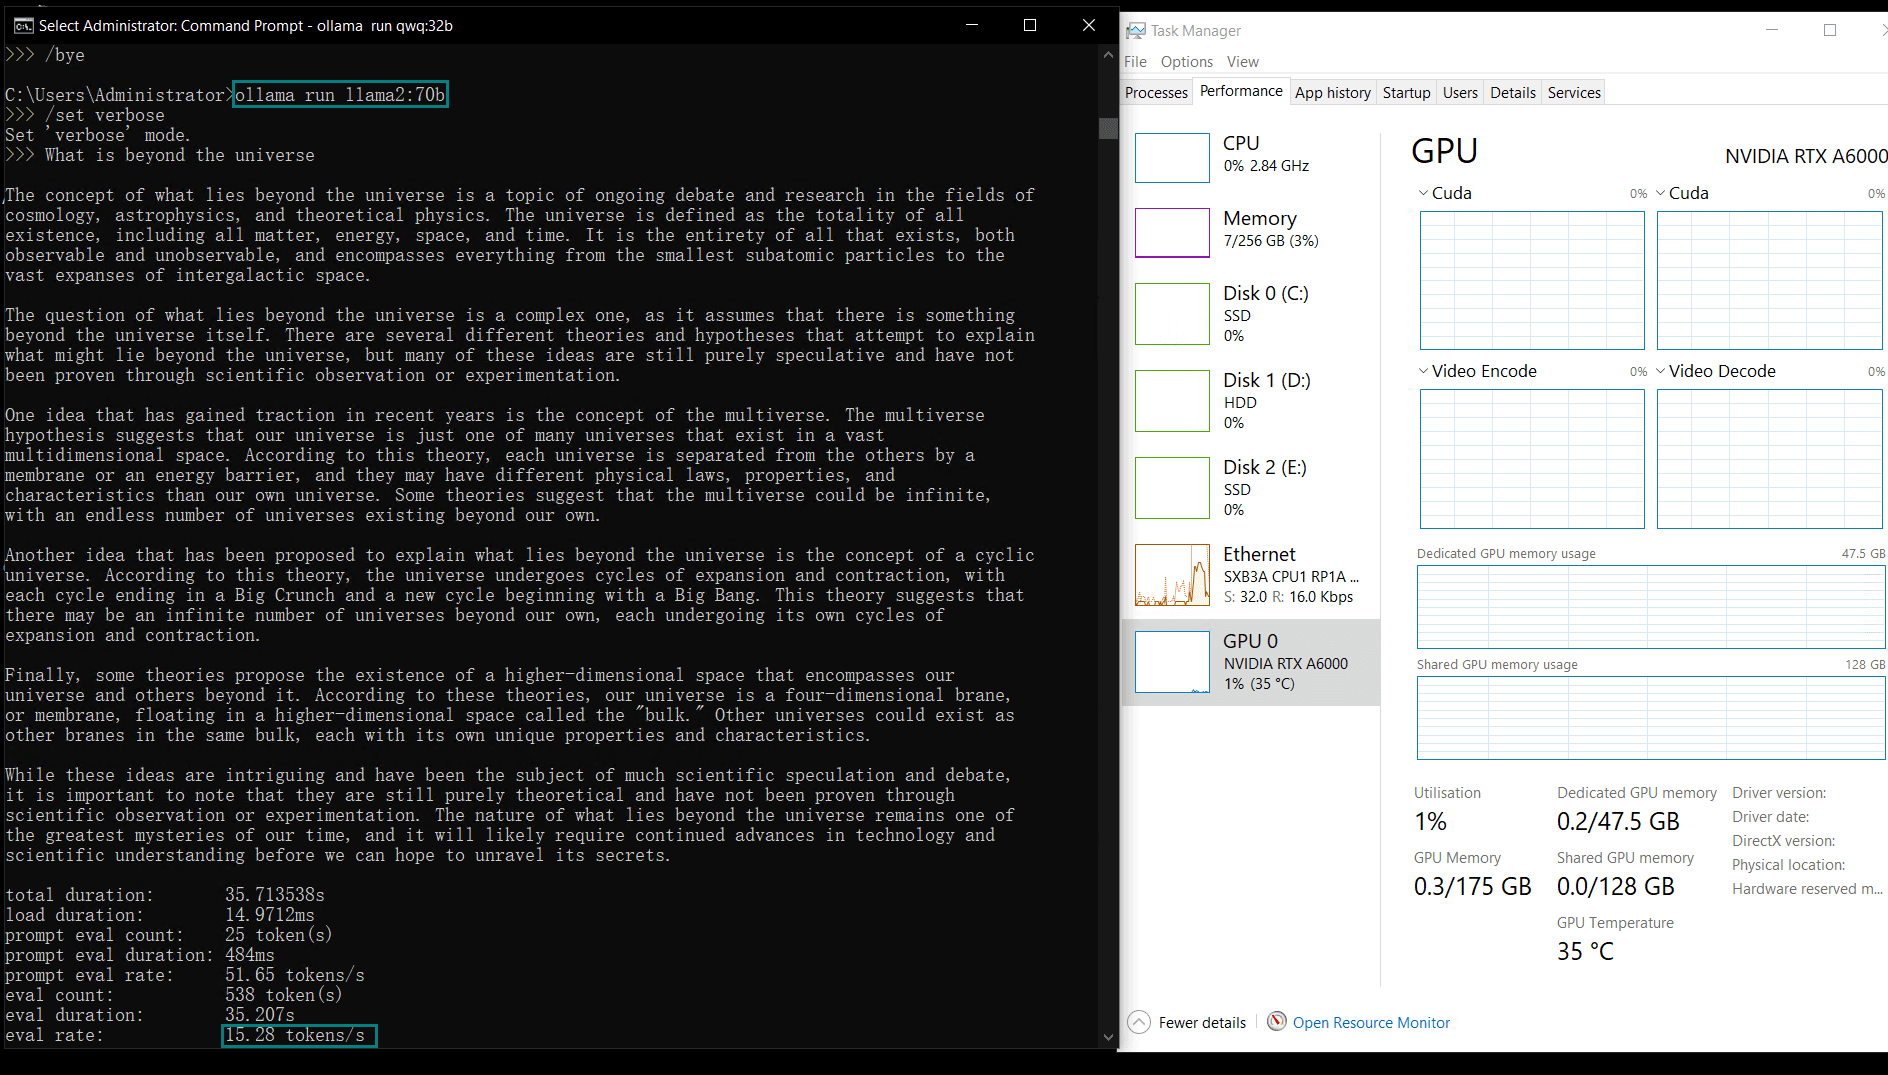Screen dimensions: 1888x1075
Task: Click the Resource Monitor gauge icon
Action: coord(1277,1021)
